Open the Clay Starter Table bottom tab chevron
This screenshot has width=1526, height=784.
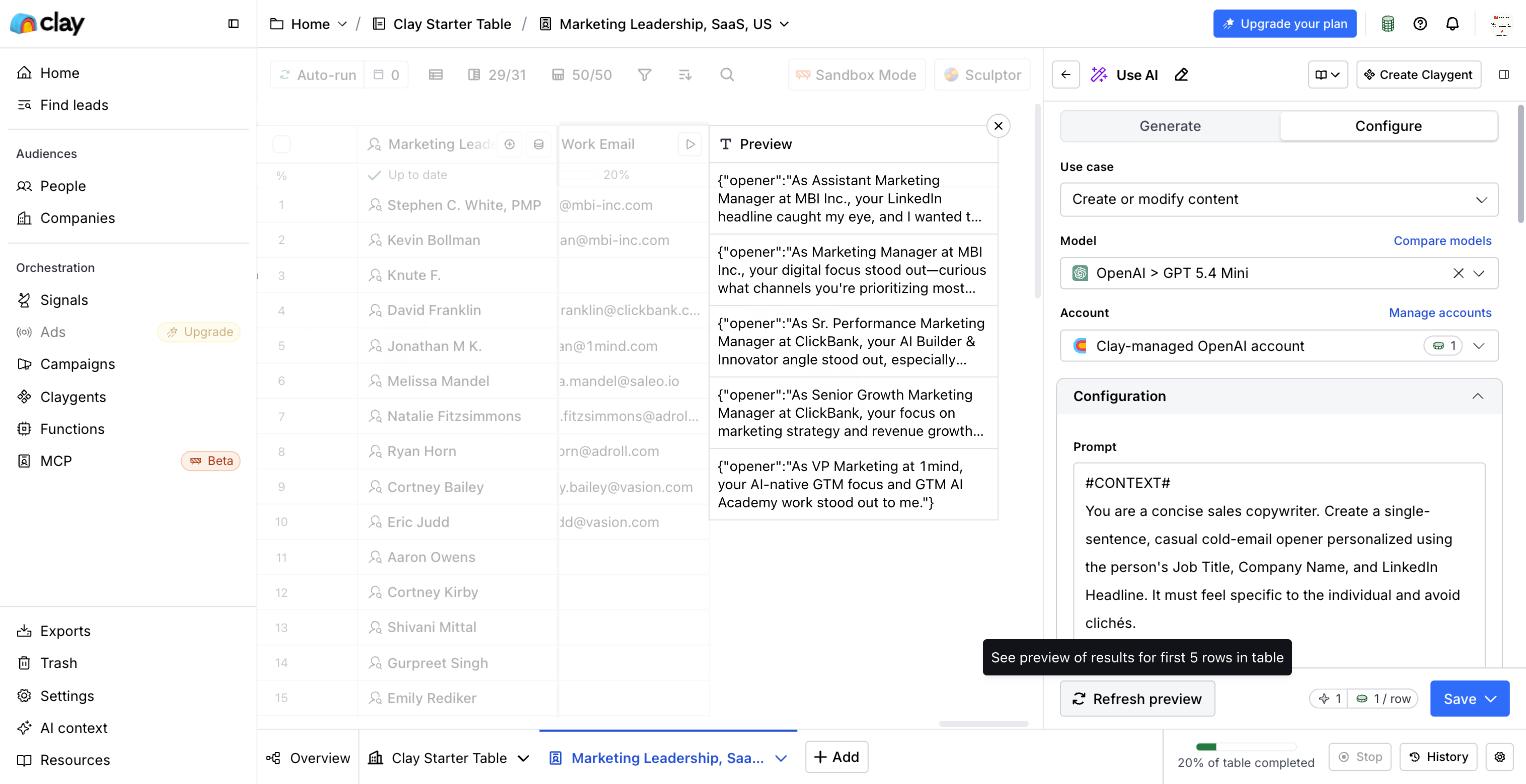pos(523,758)
